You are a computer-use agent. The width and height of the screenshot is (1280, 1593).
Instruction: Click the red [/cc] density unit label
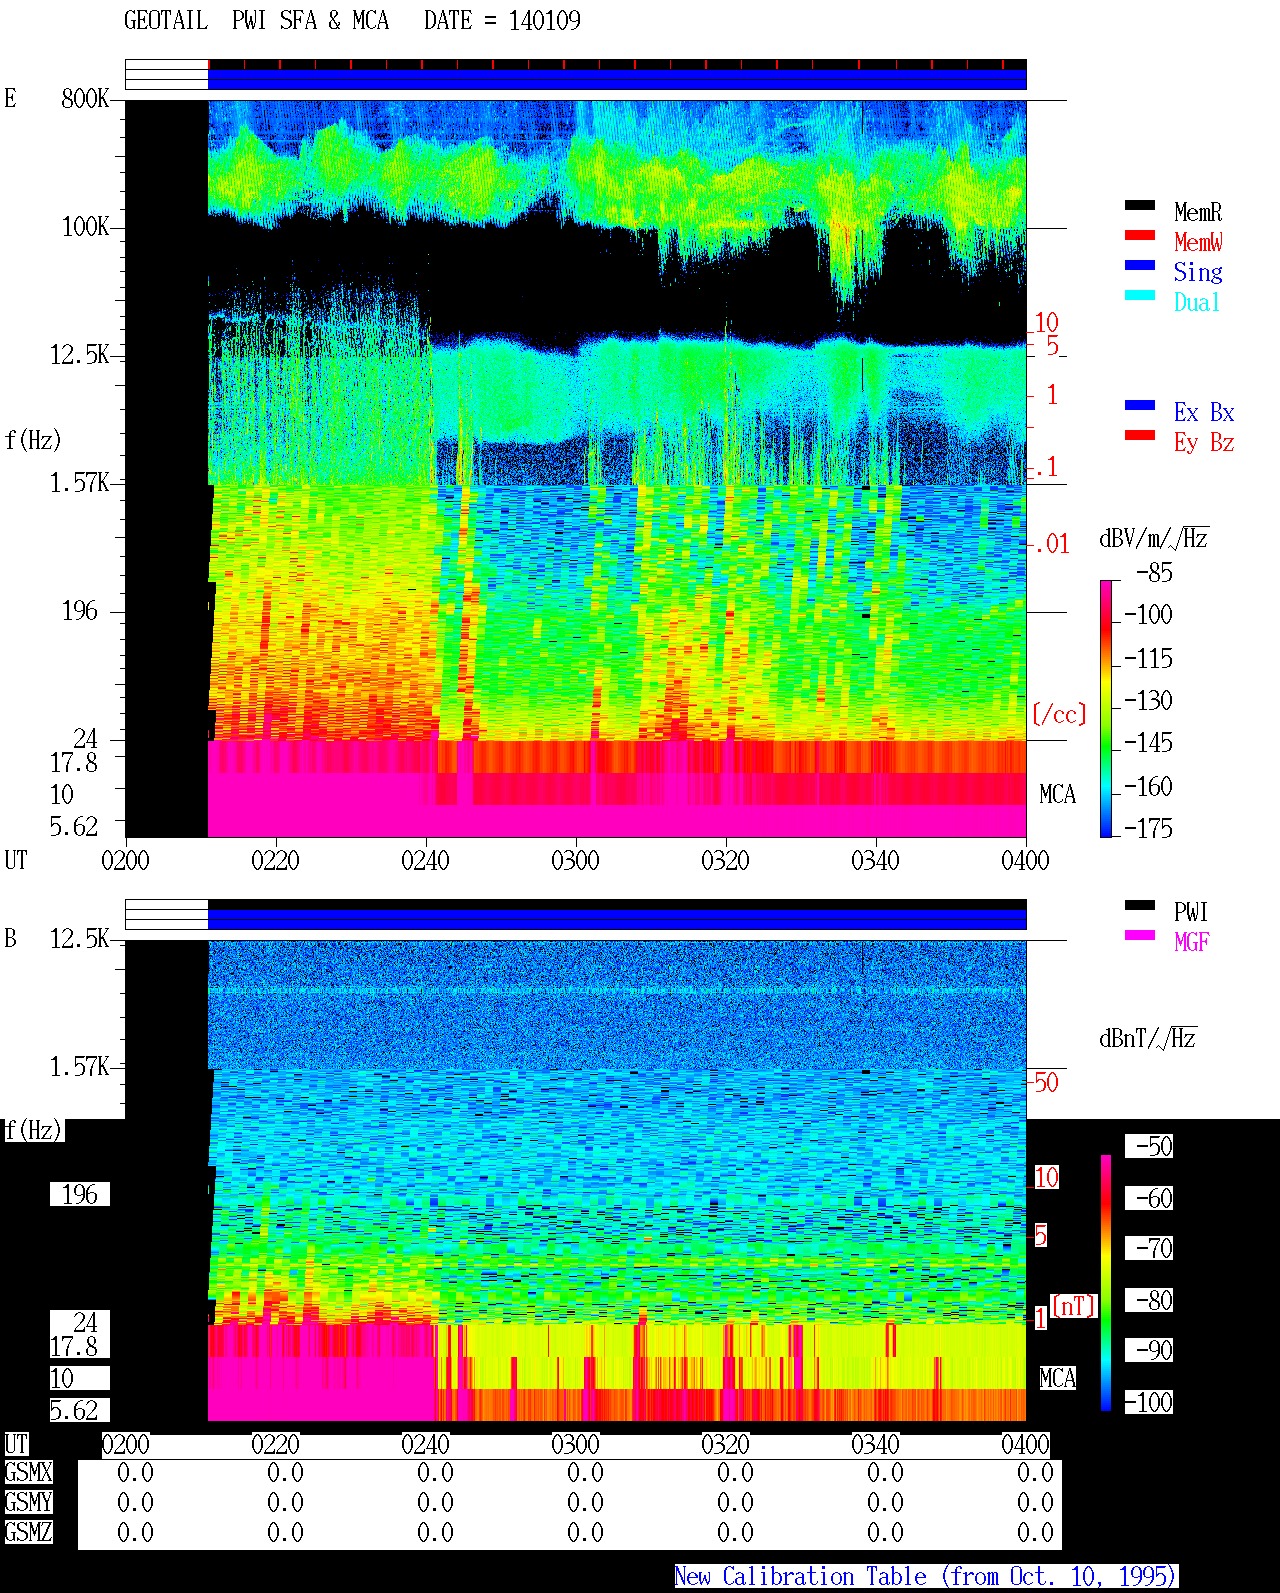tap(1059, 714)
